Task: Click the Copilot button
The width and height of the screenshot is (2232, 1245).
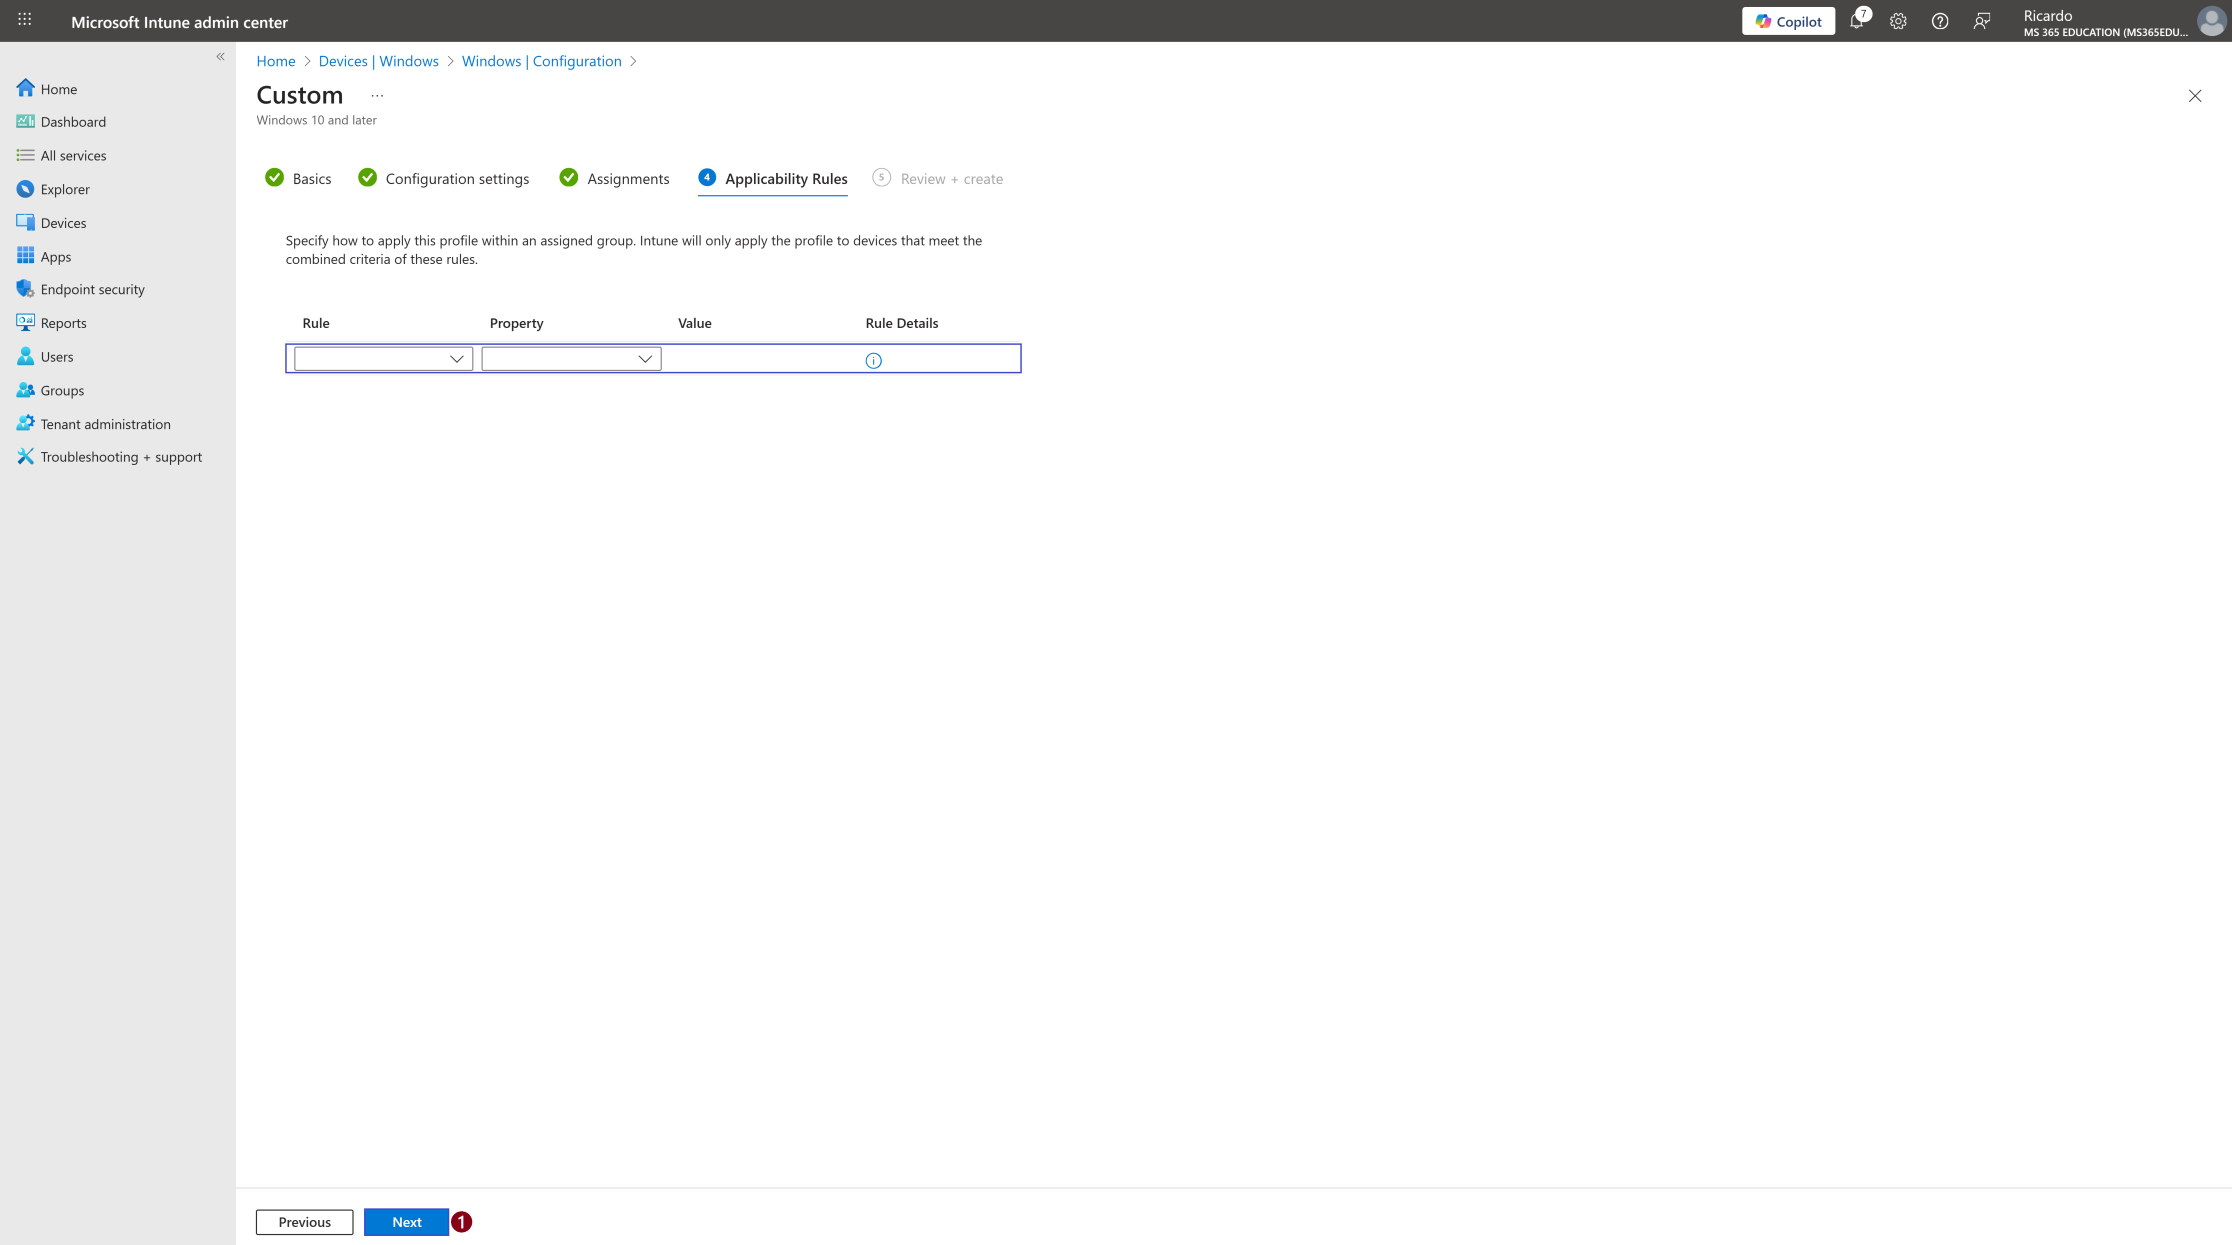Action: 1788,21
